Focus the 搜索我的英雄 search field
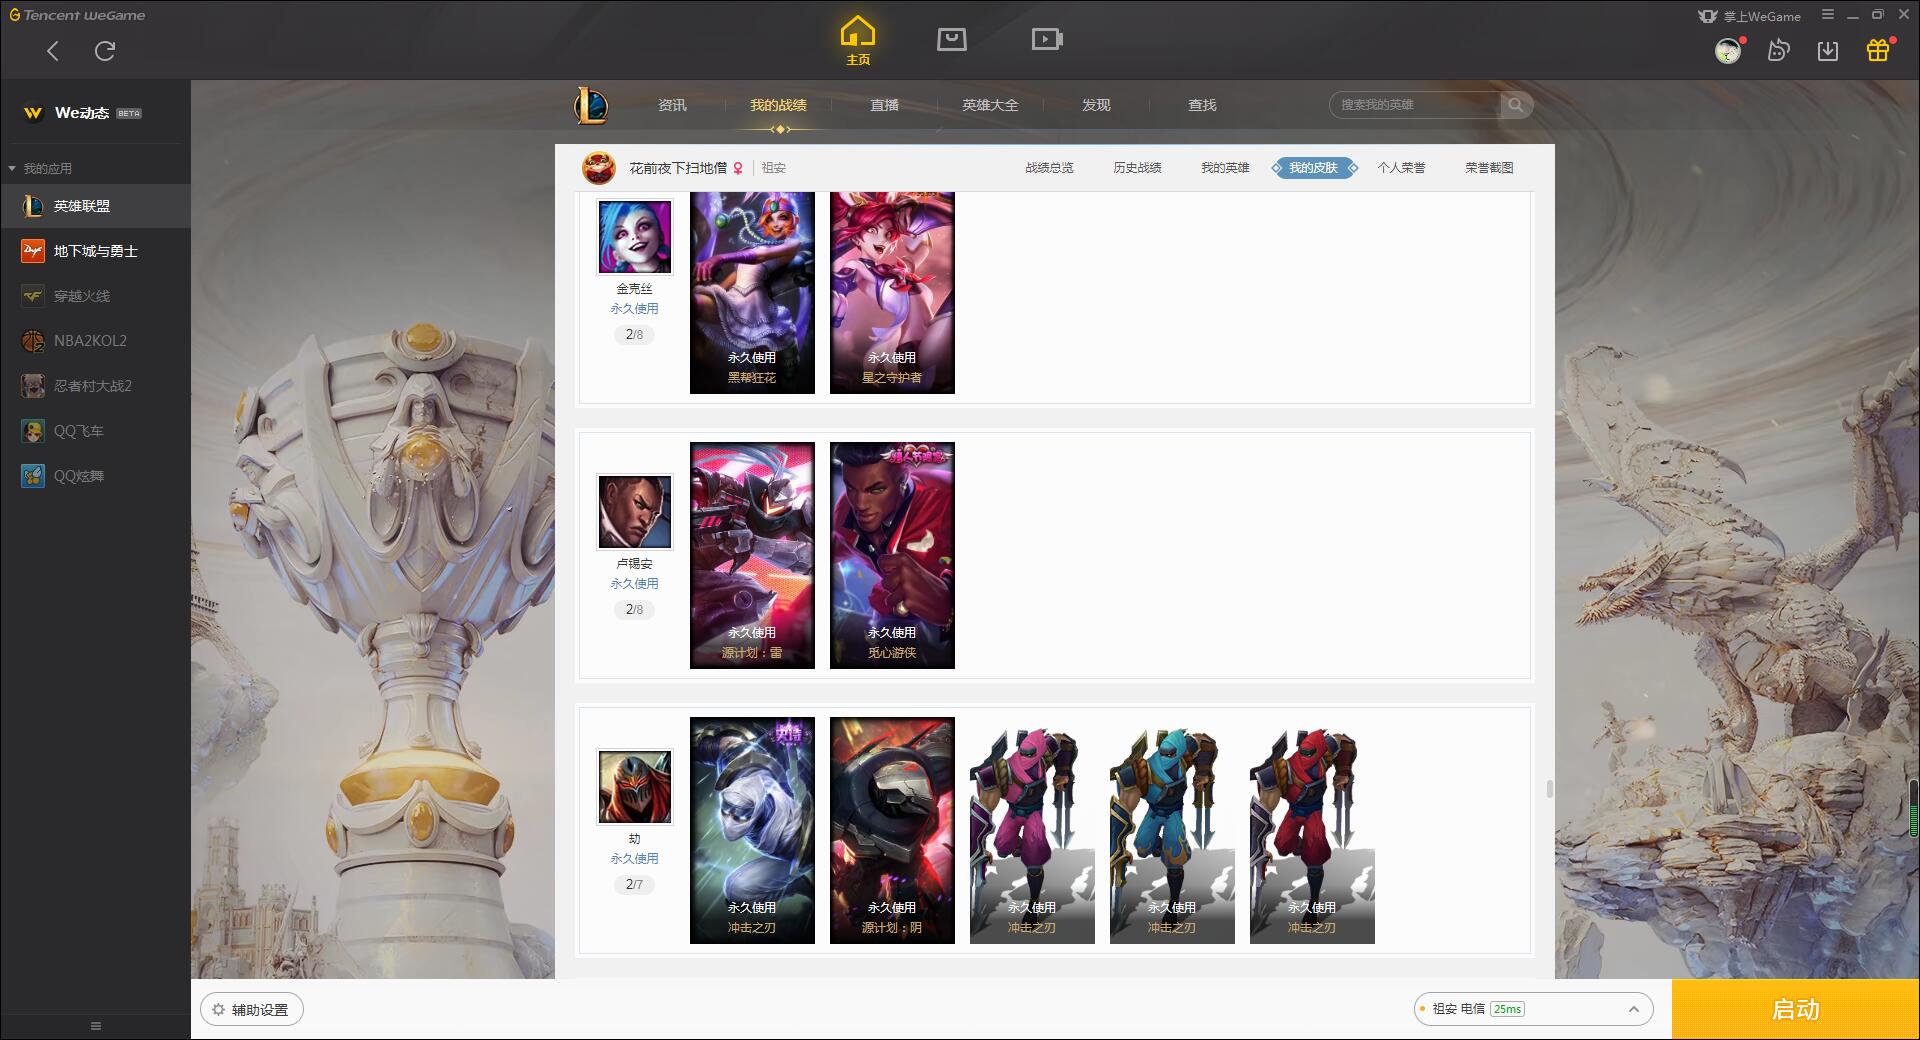Viewport: 1920px width, 1040px height. 1415,105
